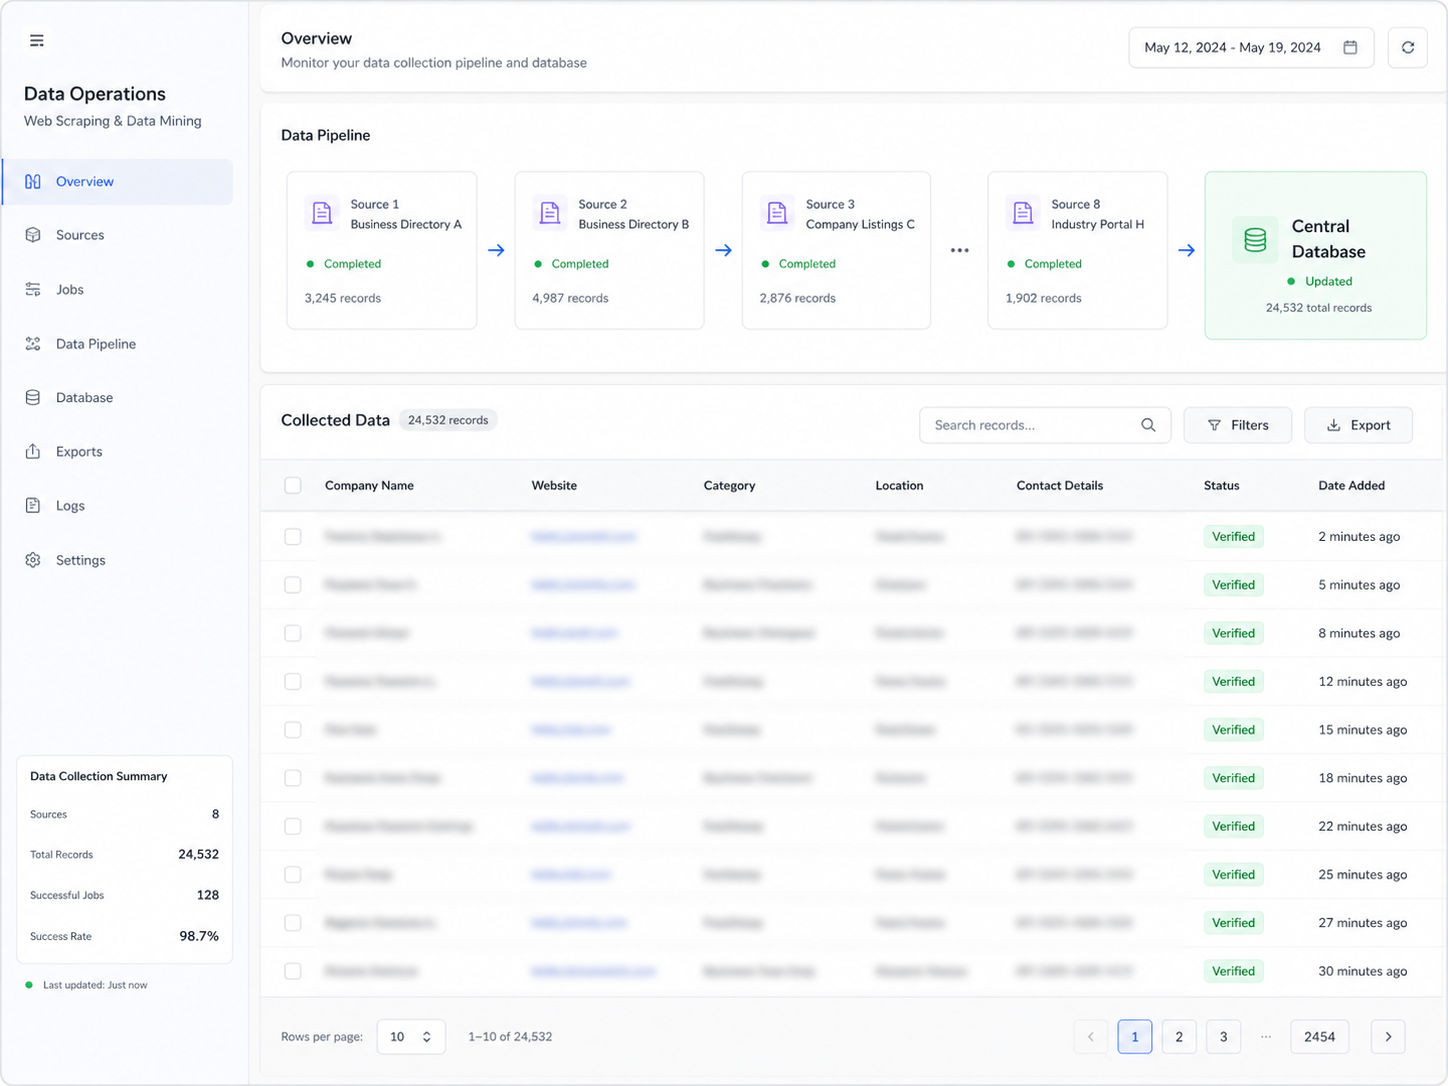Open the calendar icon in date range field

(1350, 47)
